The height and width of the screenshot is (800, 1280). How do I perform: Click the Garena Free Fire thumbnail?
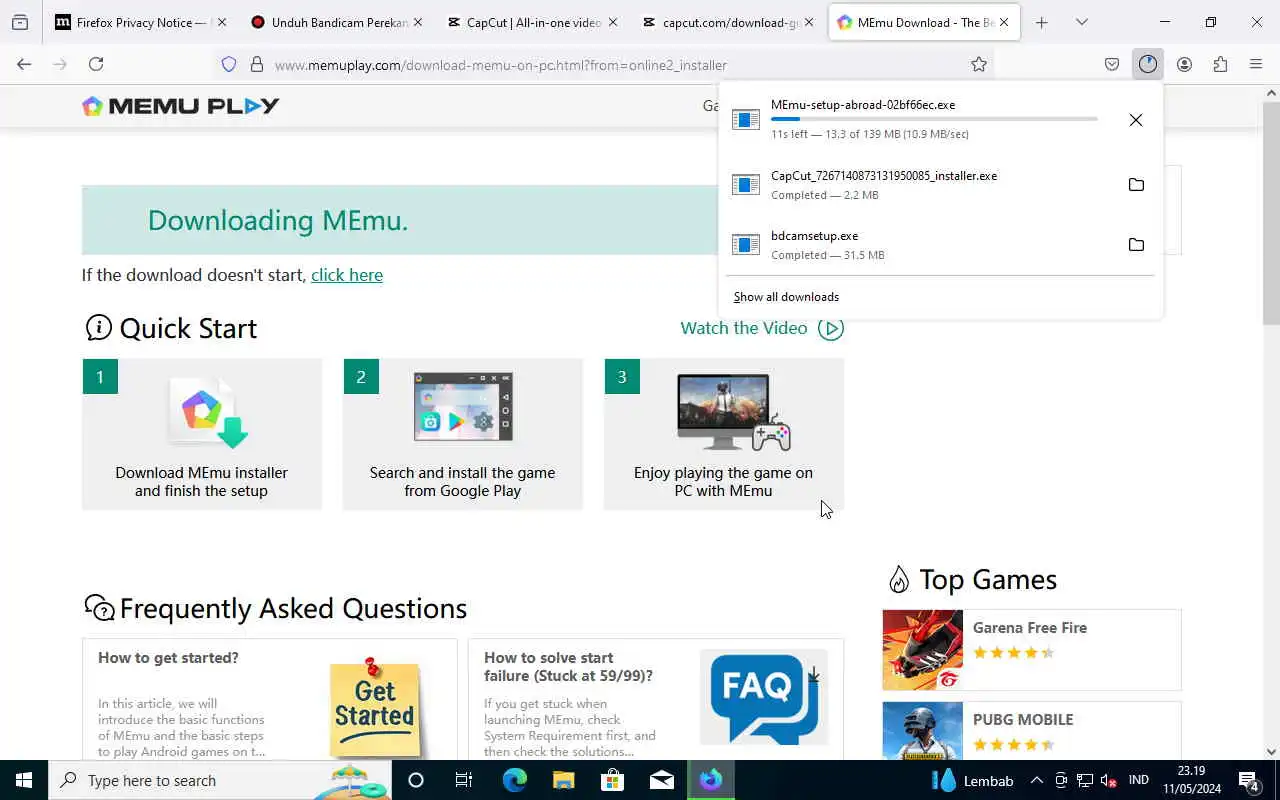(x=923, y=650)
